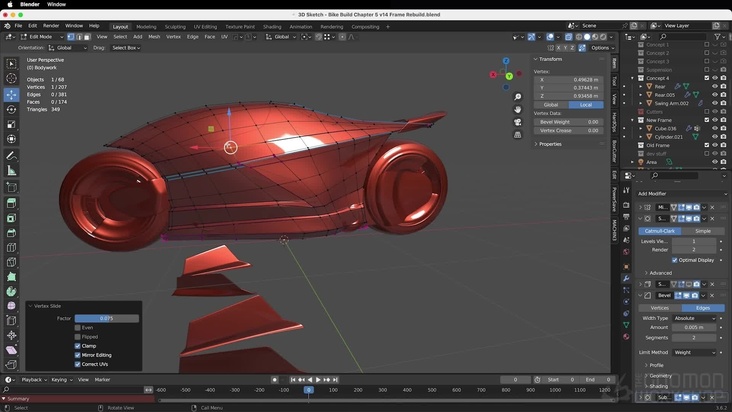The width and height of the screenshot is (732, 412).
Task: Choose the Annotate tool
Action: [12, 156]
